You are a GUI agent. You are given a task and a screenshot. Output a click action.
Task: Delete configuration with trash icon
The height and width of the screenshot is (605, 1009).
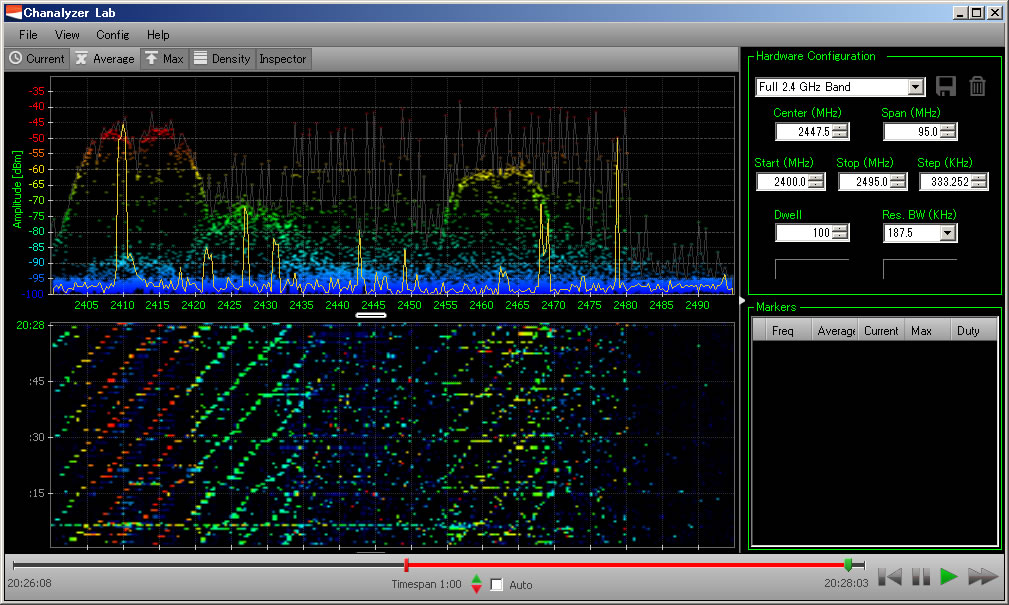coord(977,86)
